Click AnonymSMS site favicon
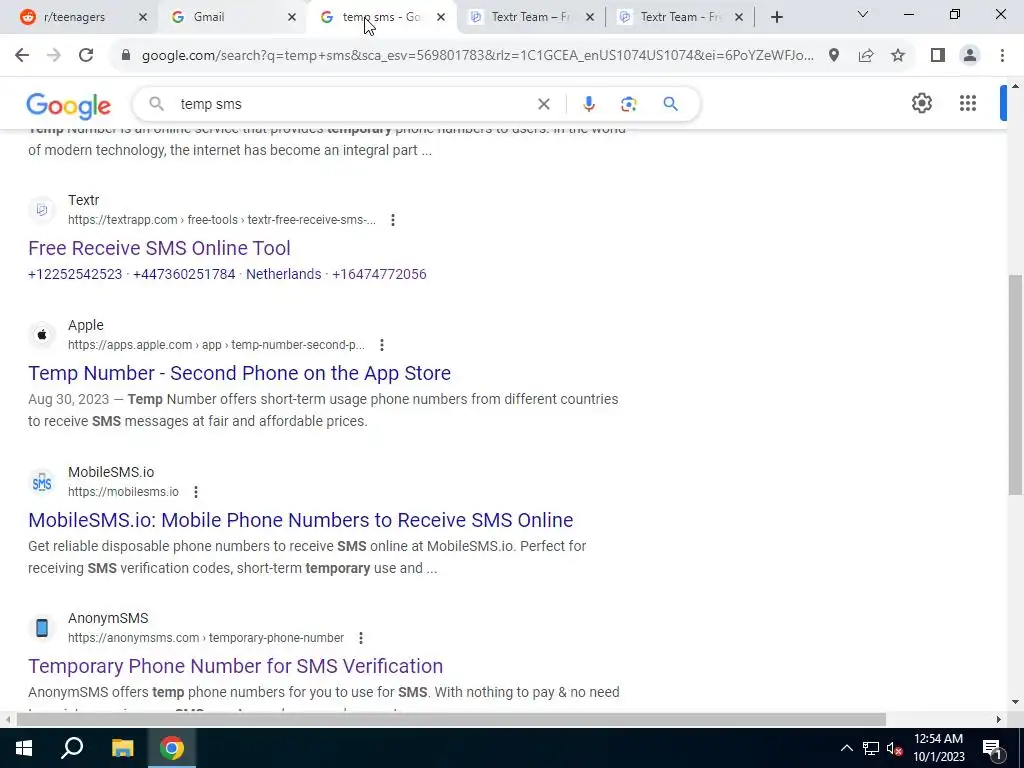 click(42, 628)
